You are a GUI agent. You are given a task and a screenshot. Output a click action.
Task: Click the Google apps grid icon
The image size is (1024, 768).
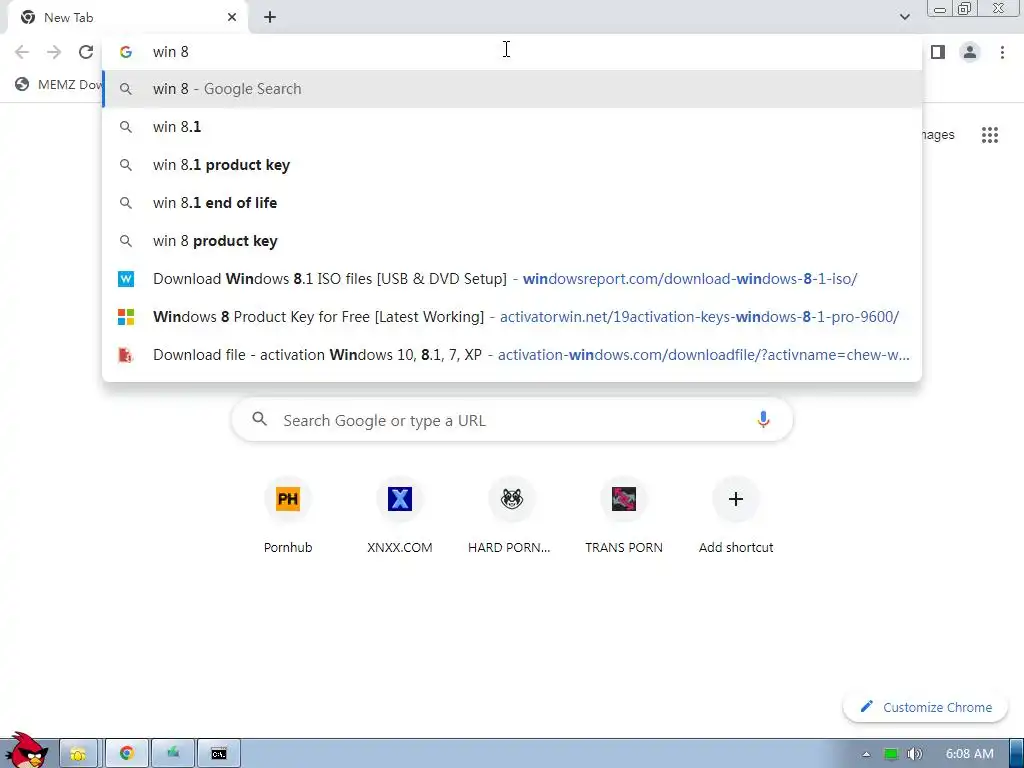click(x=989, y=135)
